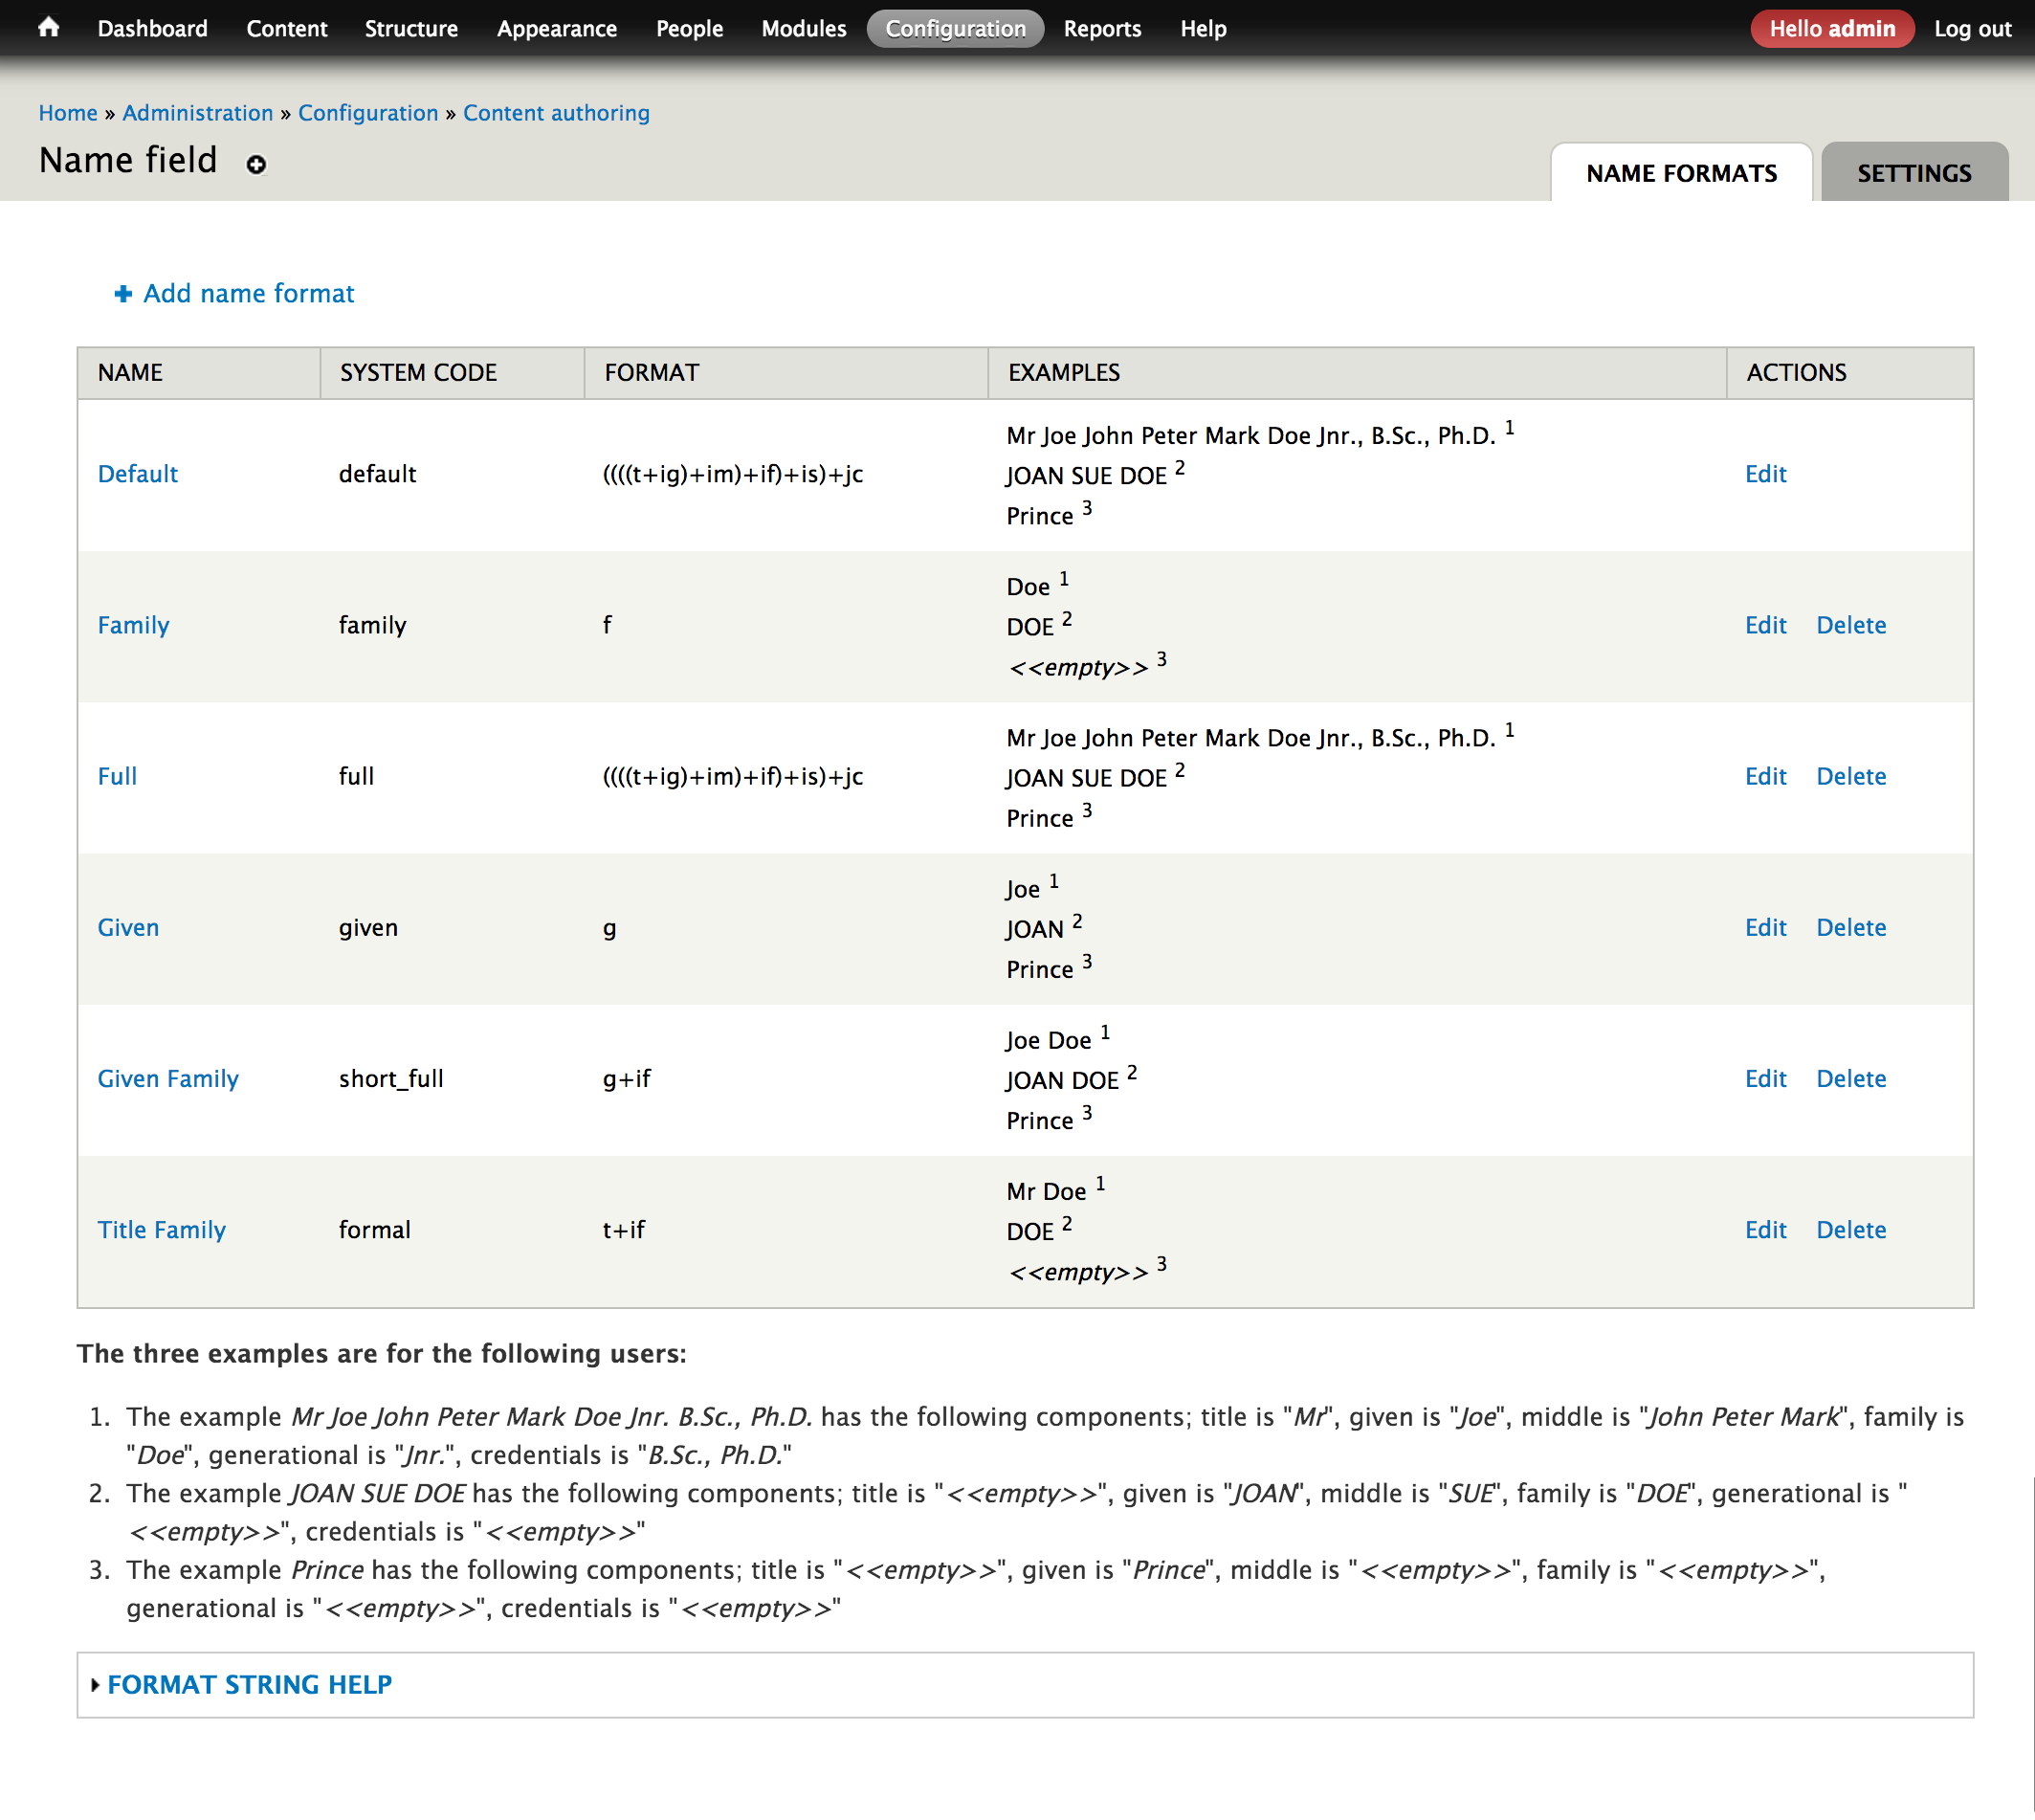Open the People menu
This screenshot has height=1820, width=2035.
688,28
